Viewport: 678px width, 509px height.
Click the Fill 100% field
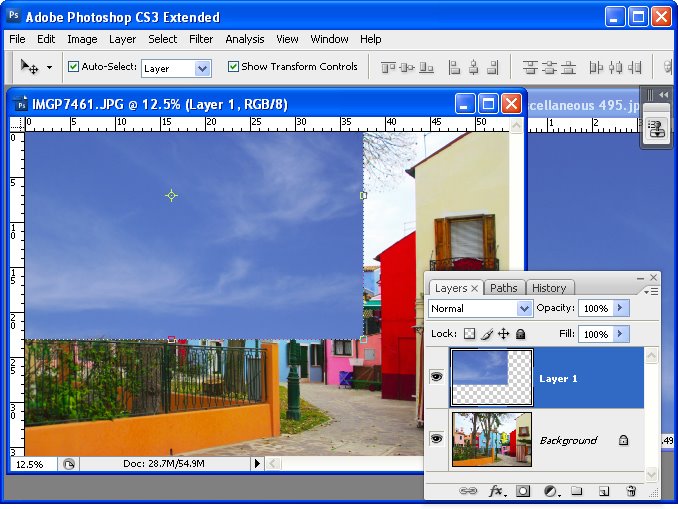596,334
